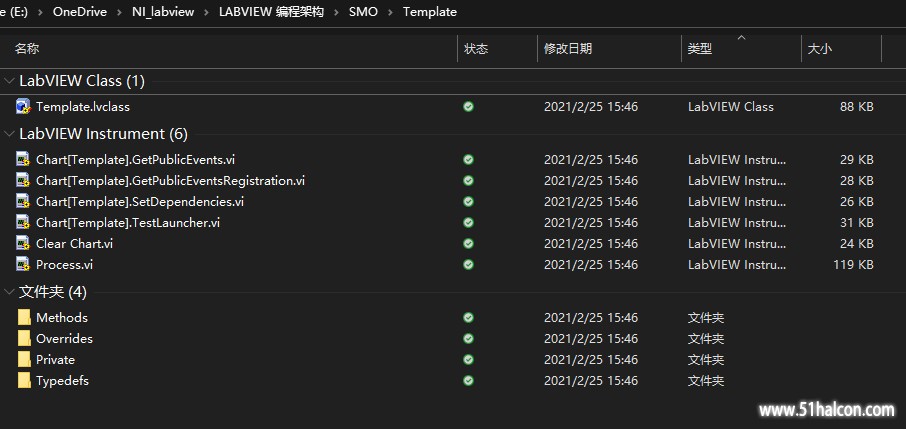Navigate to SMO in breadcrumb

pos(363,12)
